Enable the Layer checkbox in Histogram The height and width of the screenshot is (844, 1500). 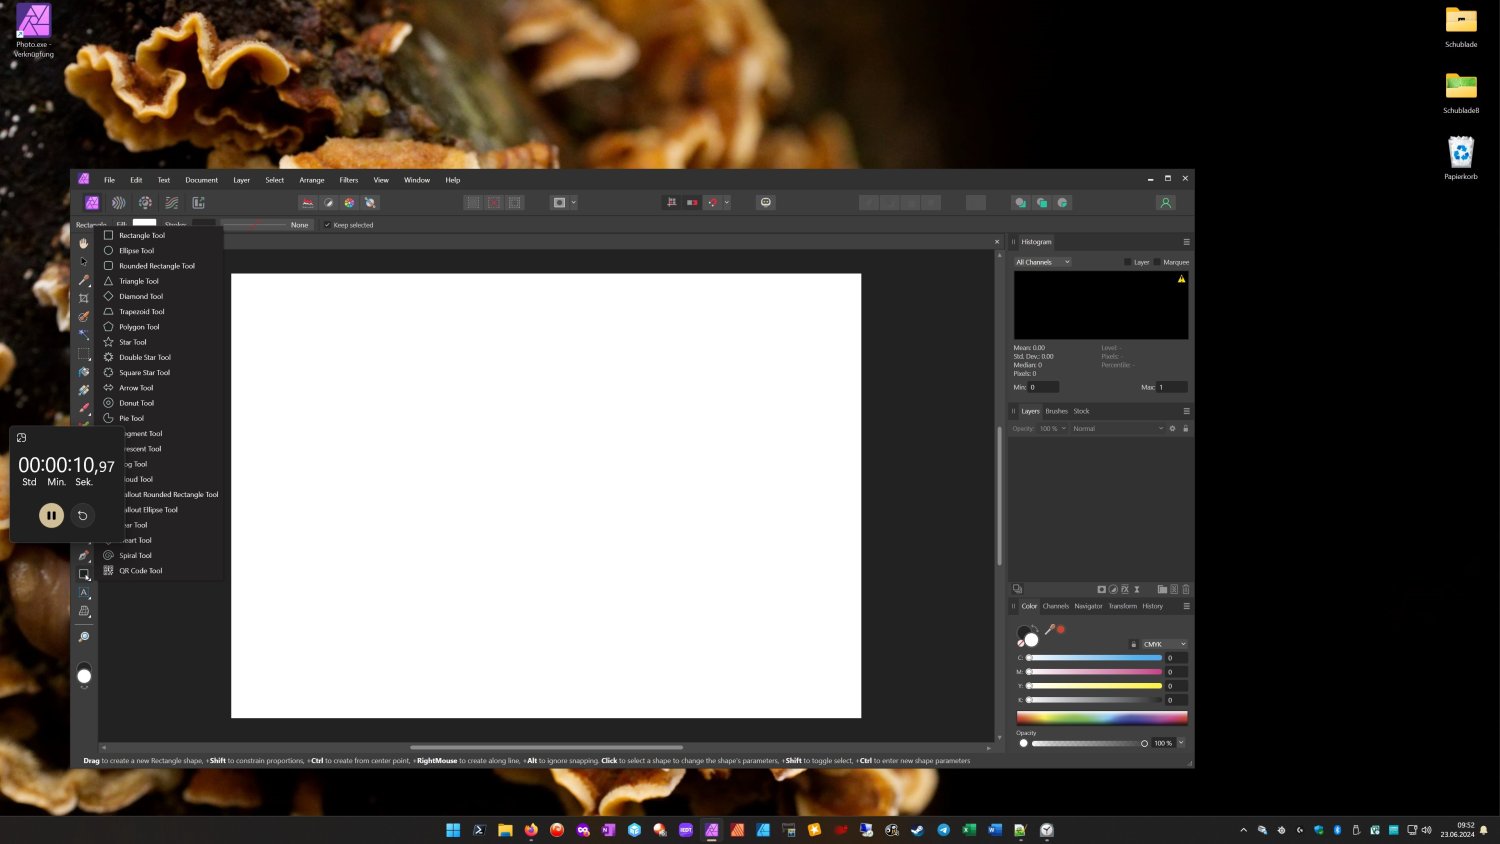click(x=1127, y=262)
